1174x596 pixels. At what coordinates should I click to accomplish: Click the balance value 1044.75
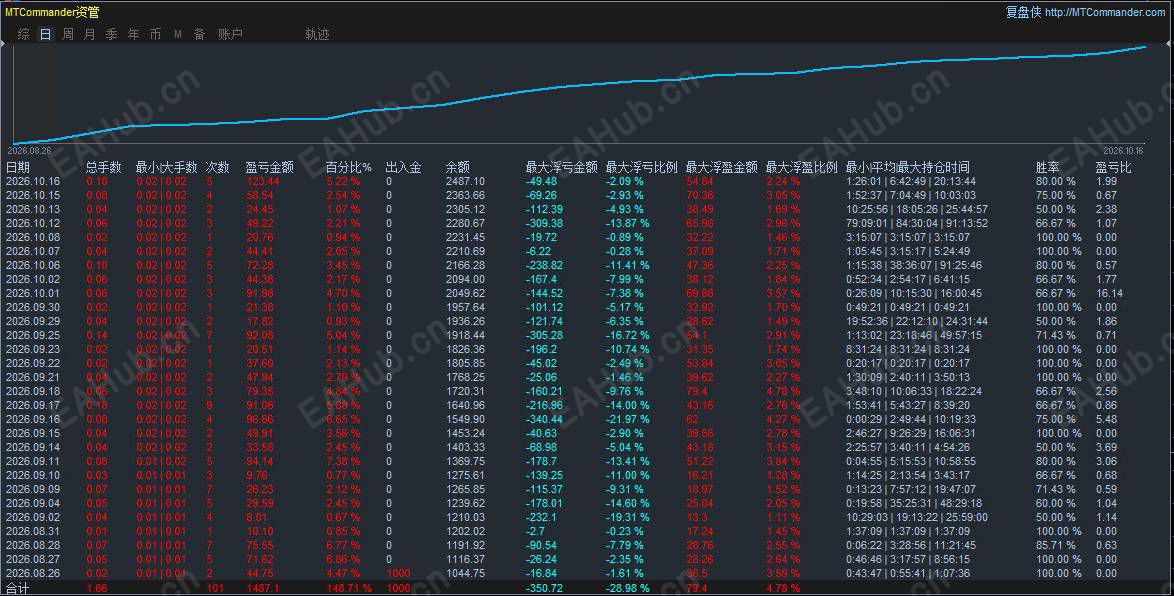(465, 574)
